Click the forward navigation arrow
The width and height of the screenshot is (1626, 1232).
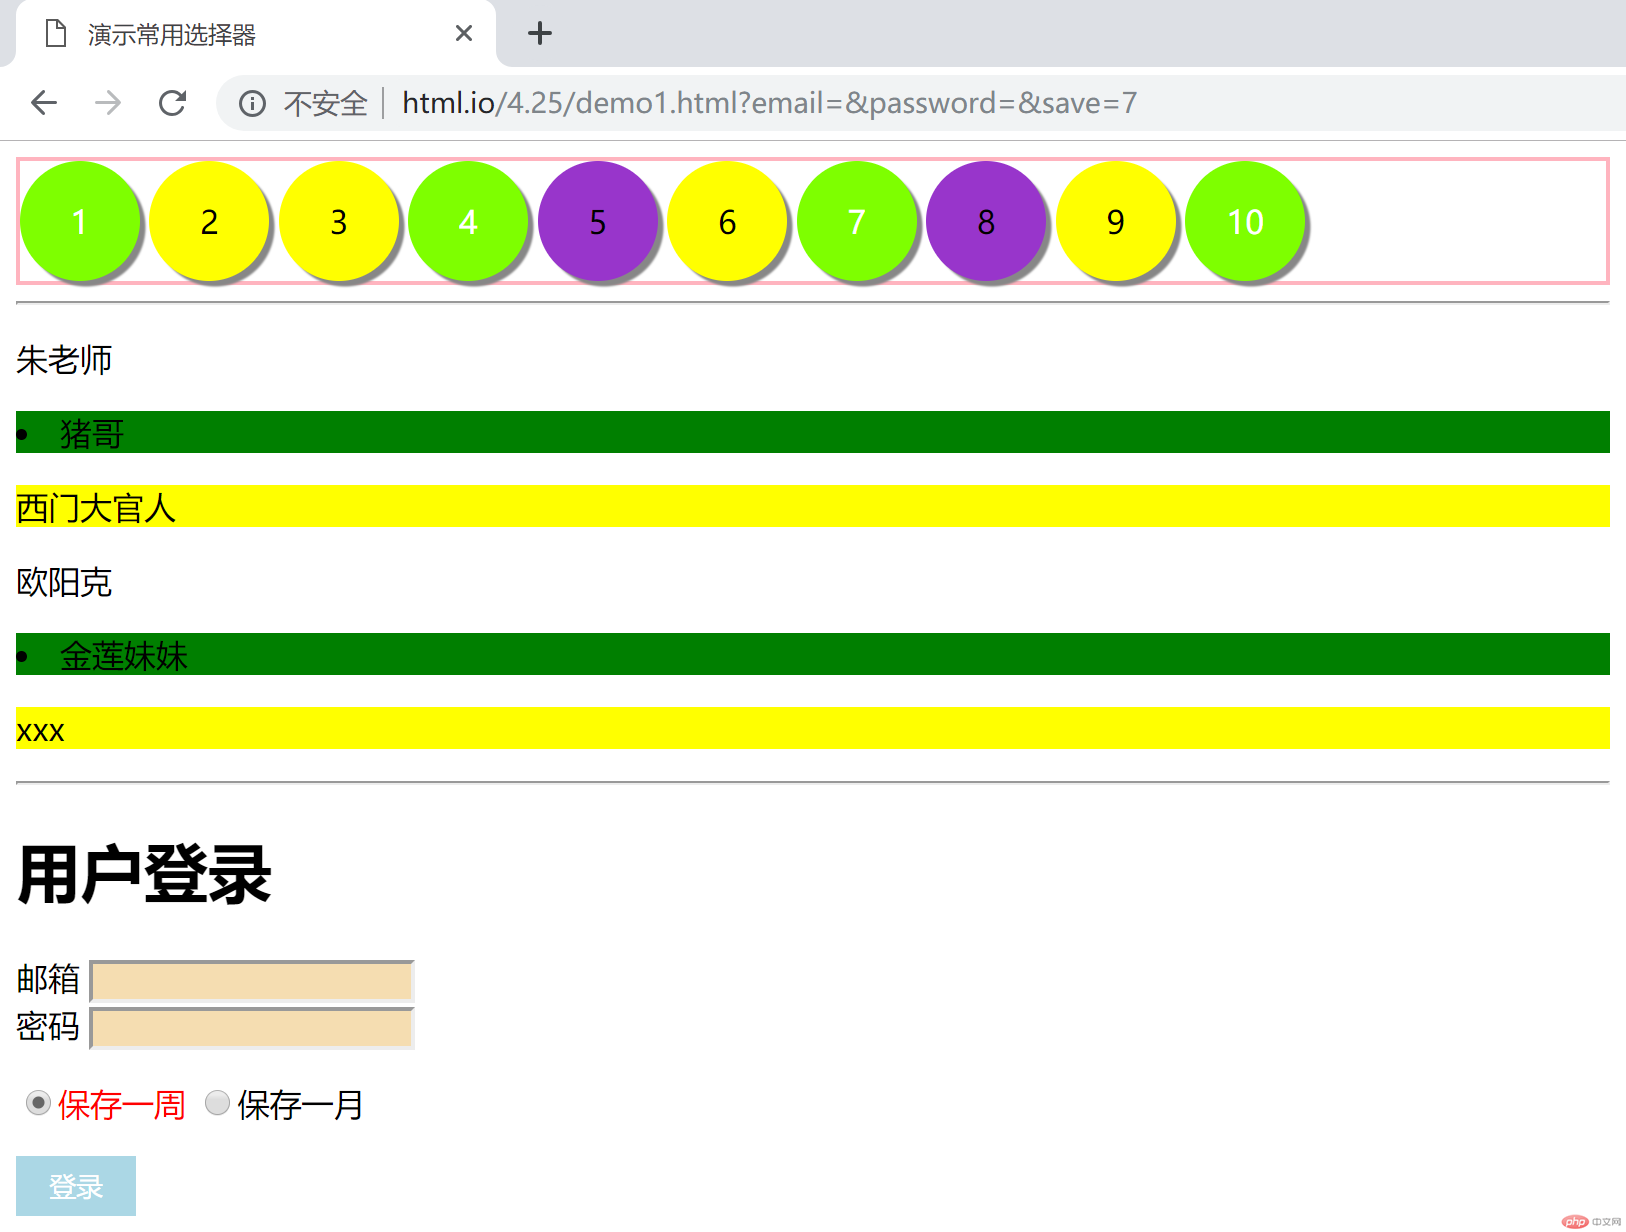108,103
